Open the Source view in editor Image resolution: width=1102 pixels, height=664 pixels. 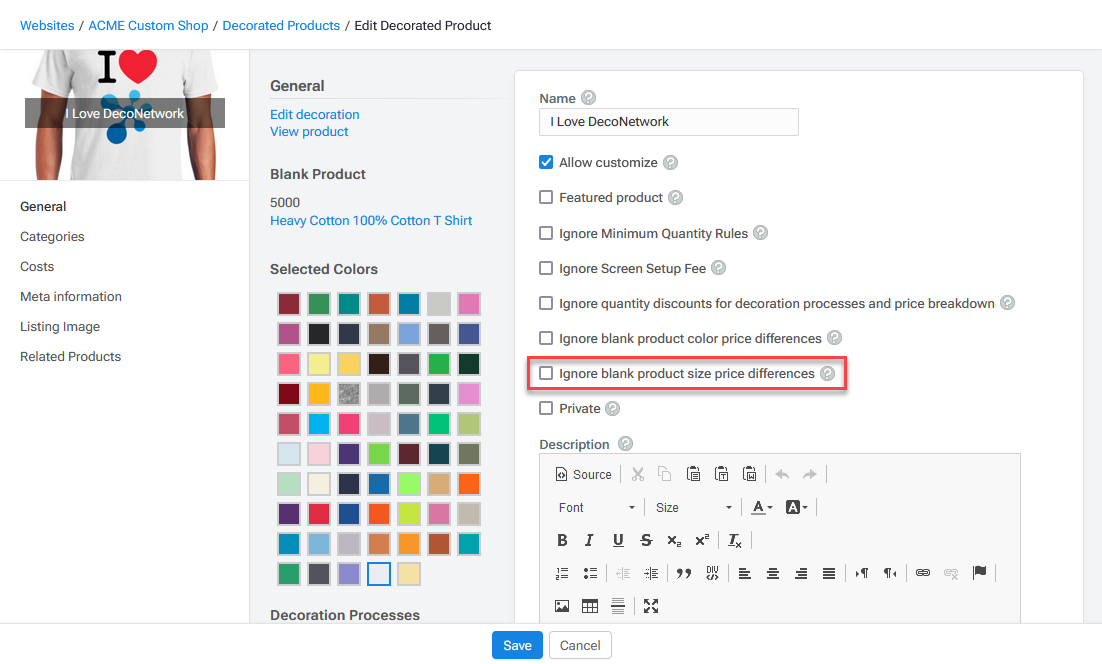point(583,474)
